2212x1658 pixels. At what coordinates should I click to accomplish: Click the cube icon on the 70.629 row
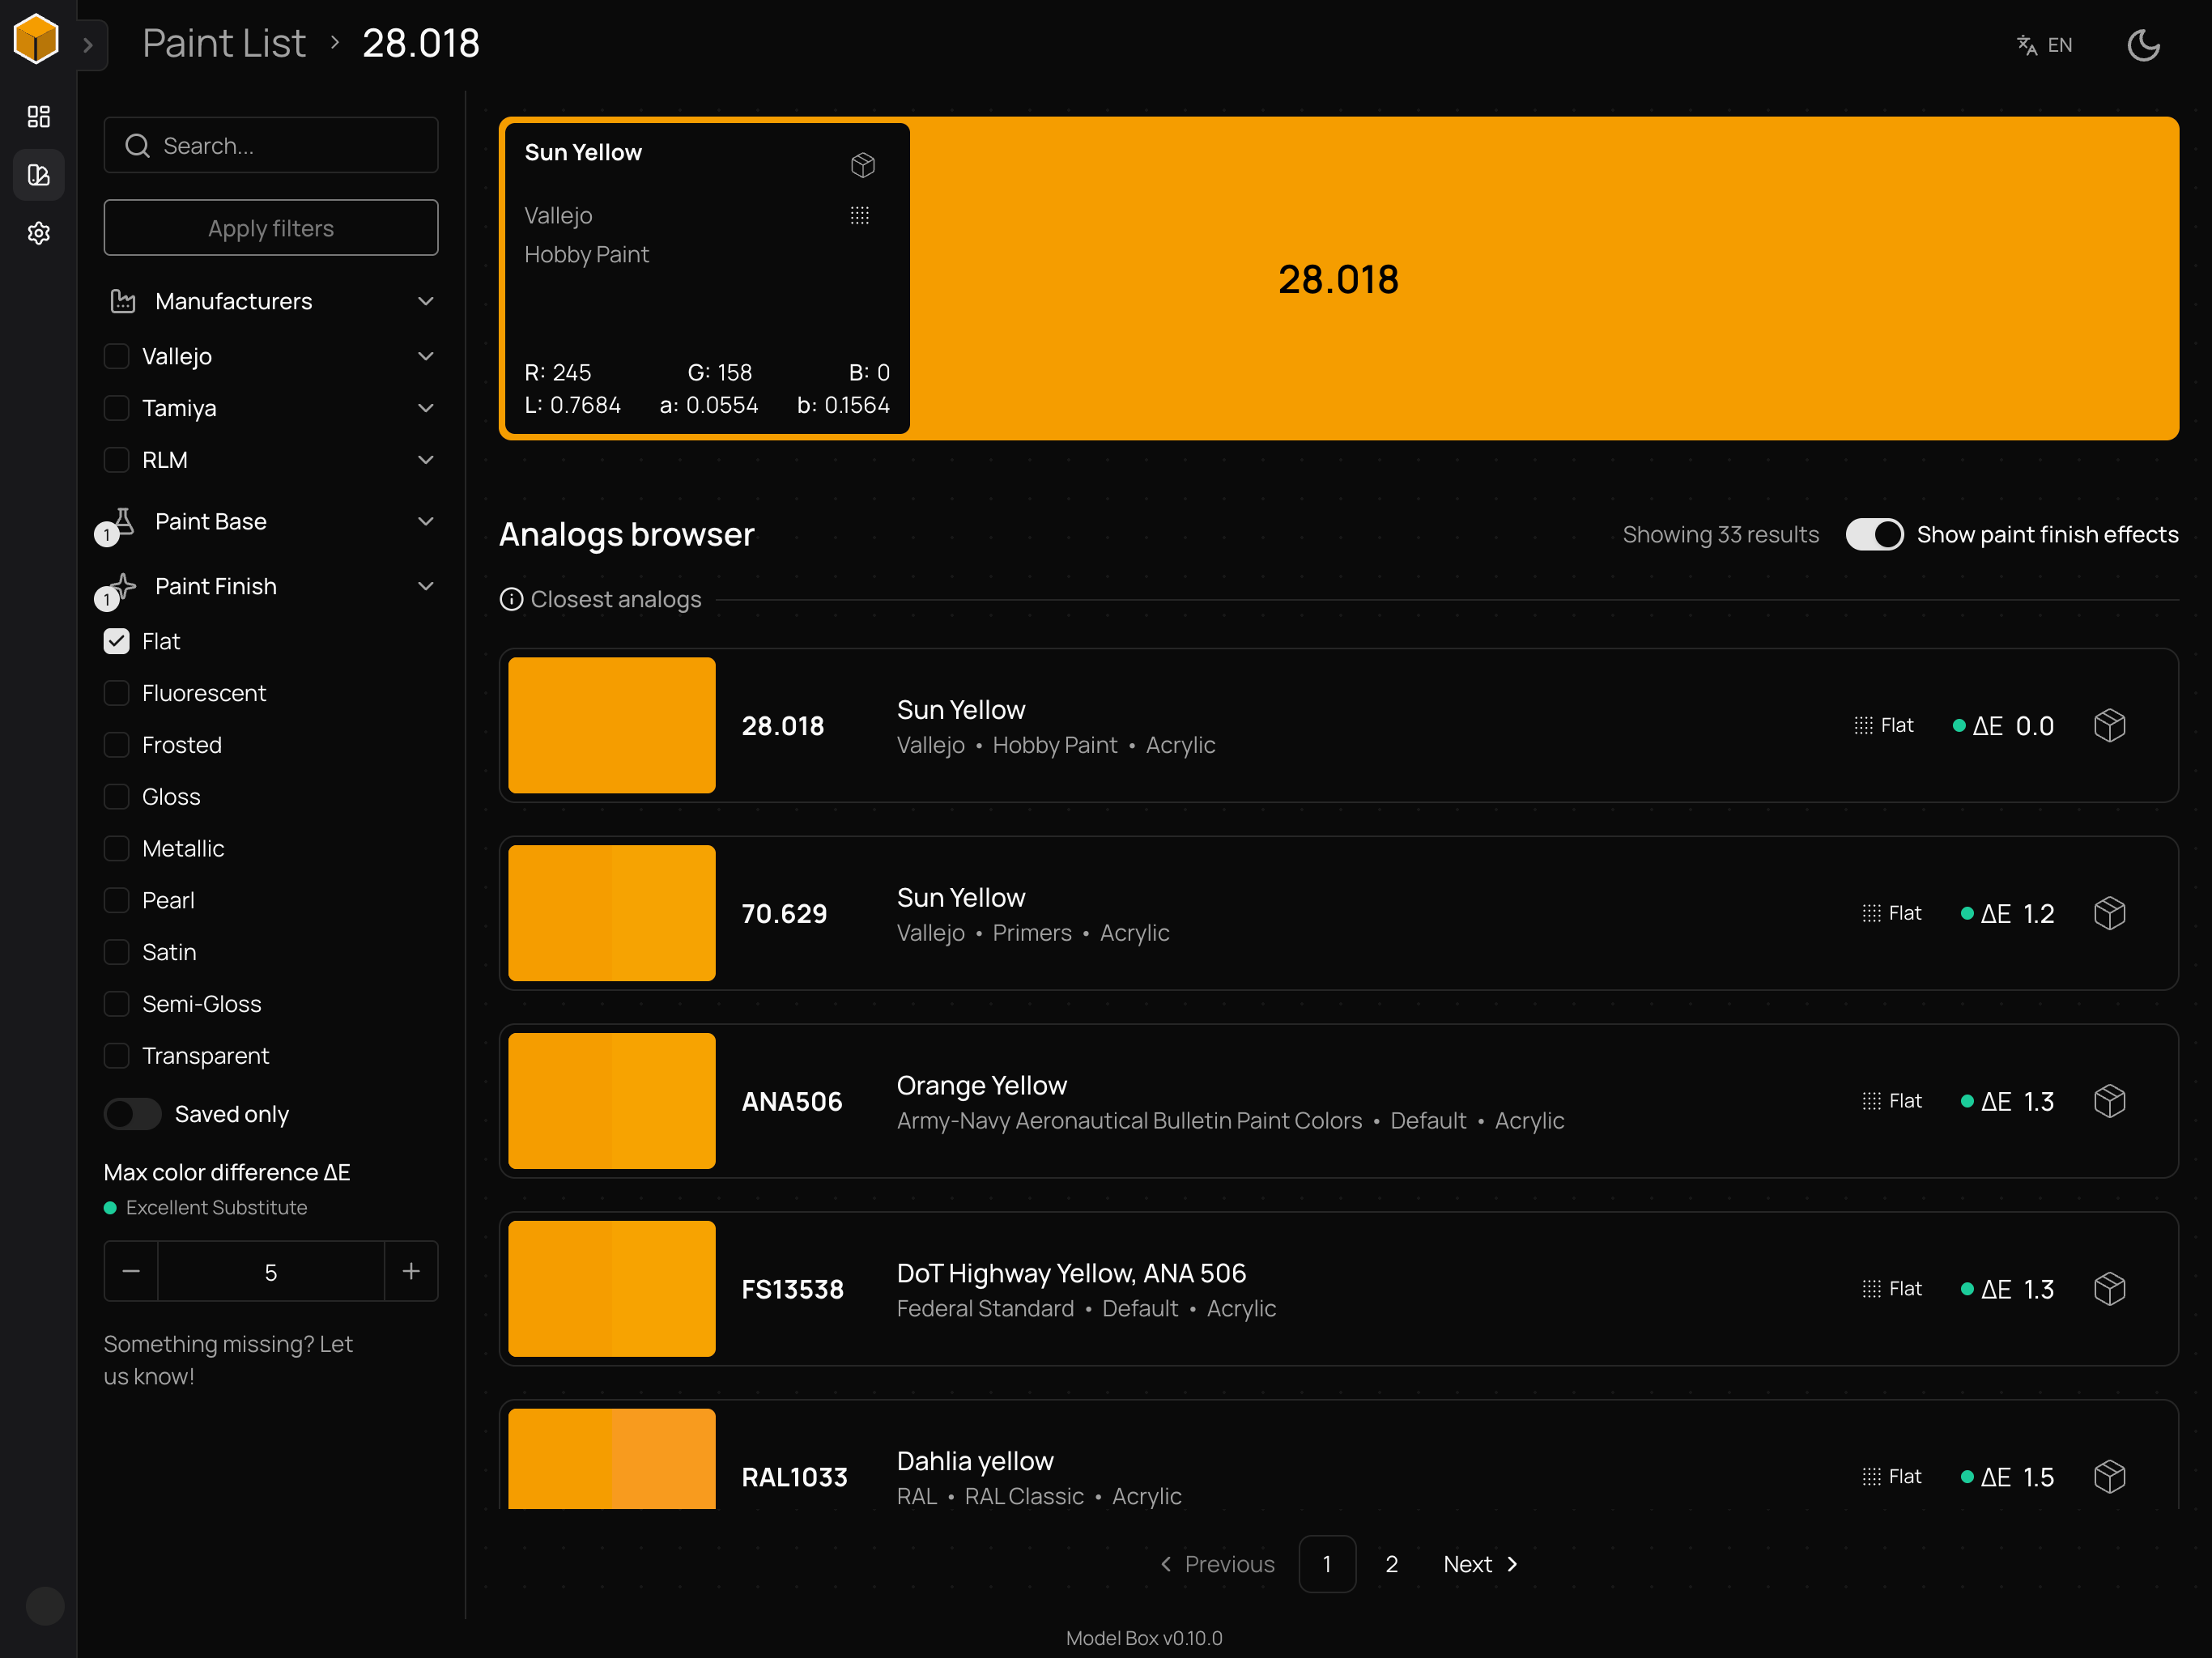pyautogui.click(x=2108, y=913)
